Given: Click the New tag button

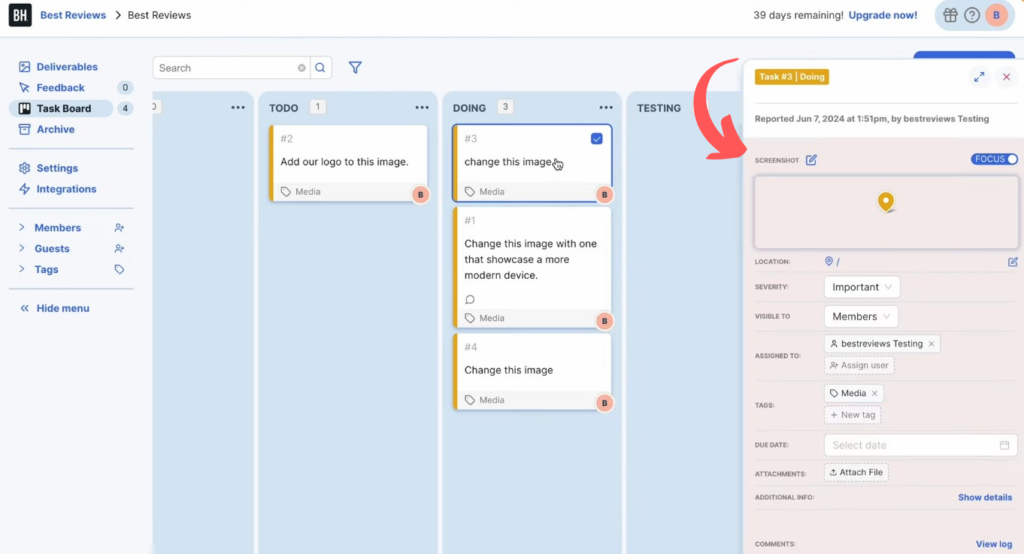Looking at the screenshot, I should [852, 415].
